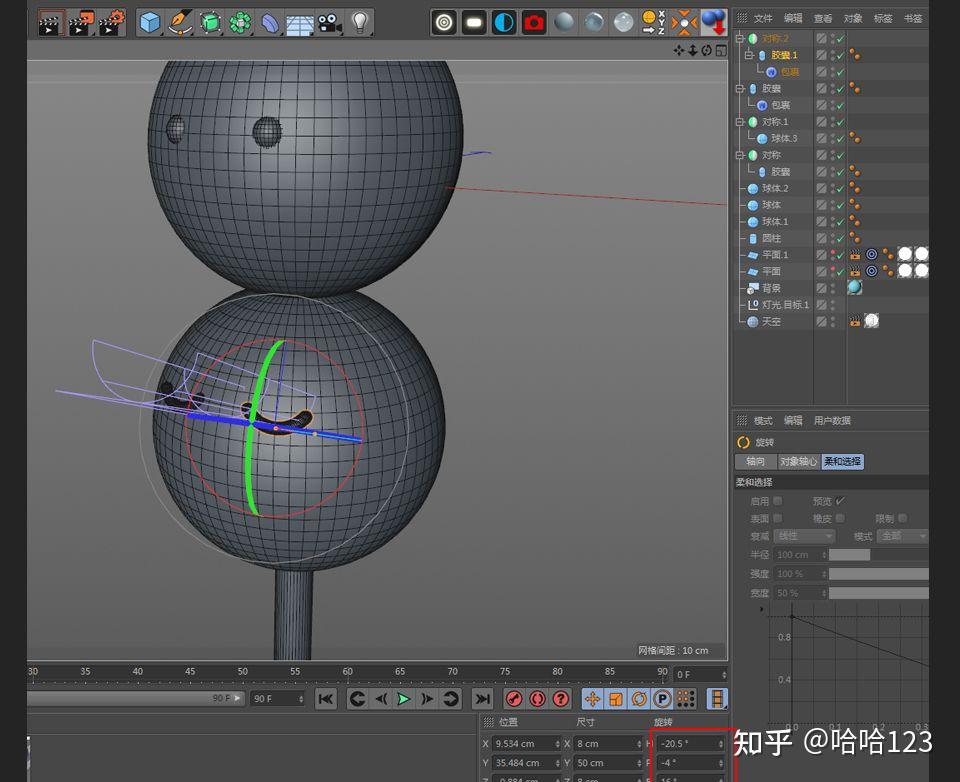Click the Light bulb icon
The height and width of the screenshot is (782, 960).
[x=360, y=22]
